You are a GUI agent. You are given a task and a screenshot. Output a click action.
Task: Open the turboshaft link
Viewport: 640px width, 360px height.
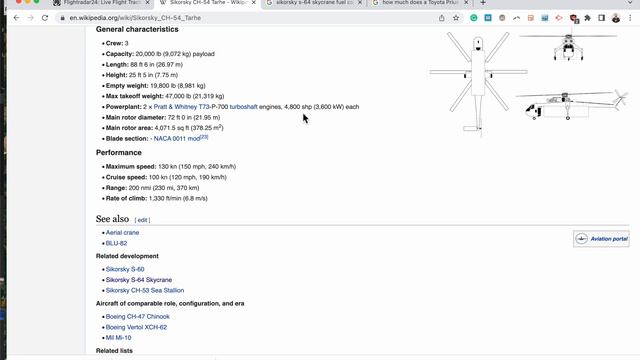click(243, 107)
